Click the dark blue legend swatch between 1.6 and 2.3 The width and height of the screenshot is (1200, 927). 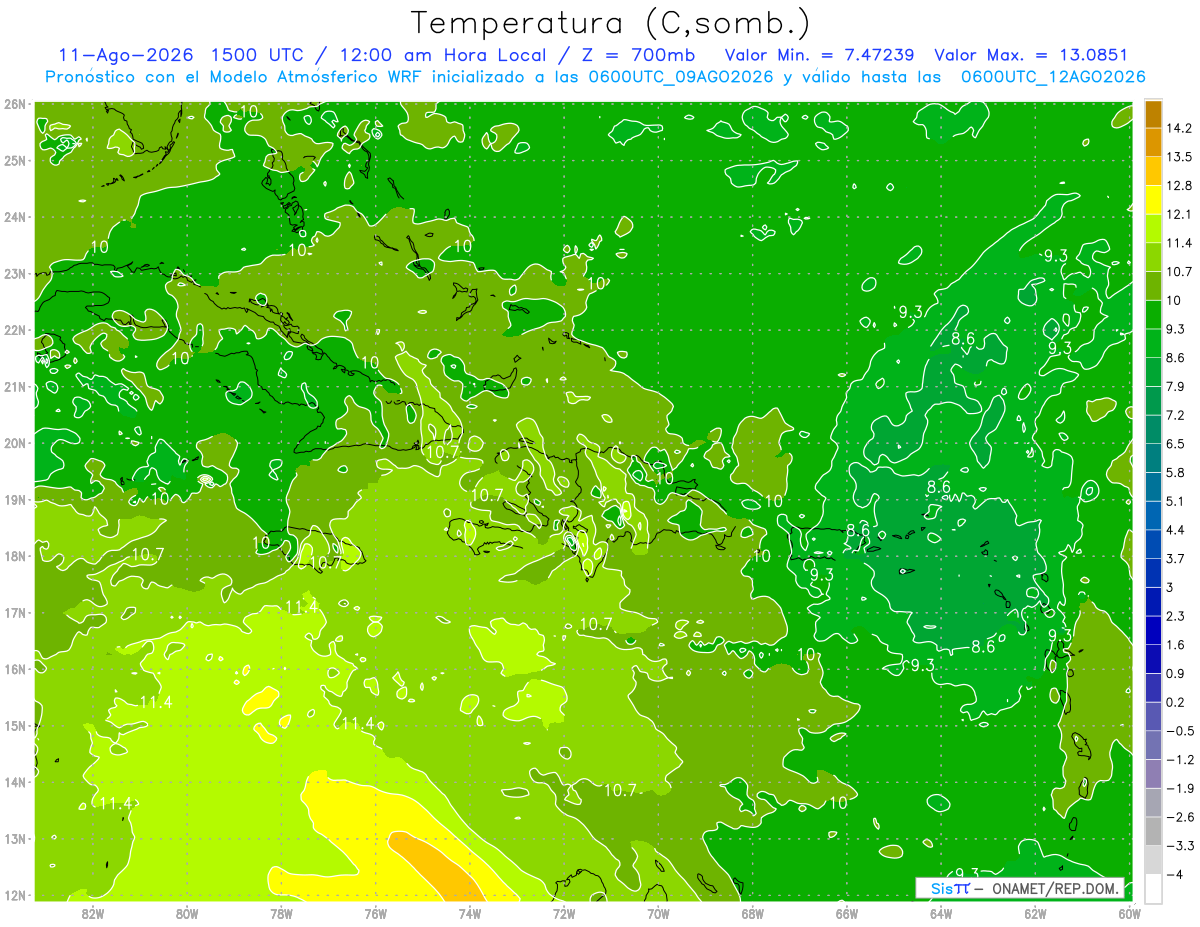(1153, 630)
